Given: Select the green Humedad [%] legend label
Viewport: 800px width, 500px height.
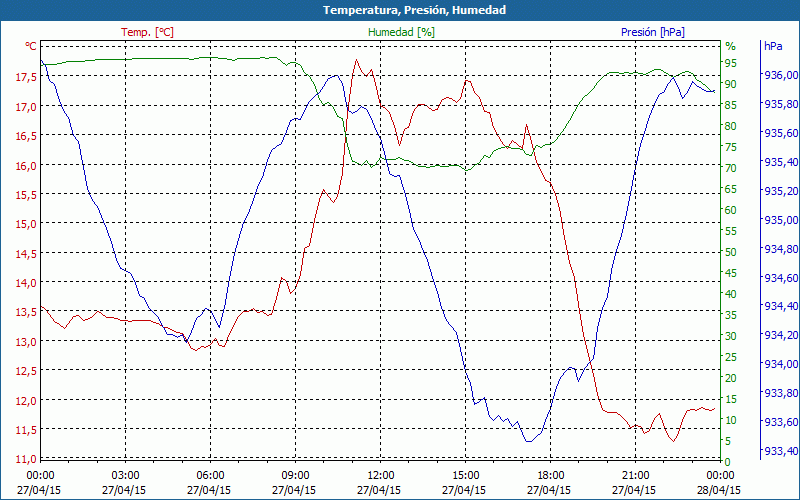Looking at the screenshot, I should pos(402,32).
